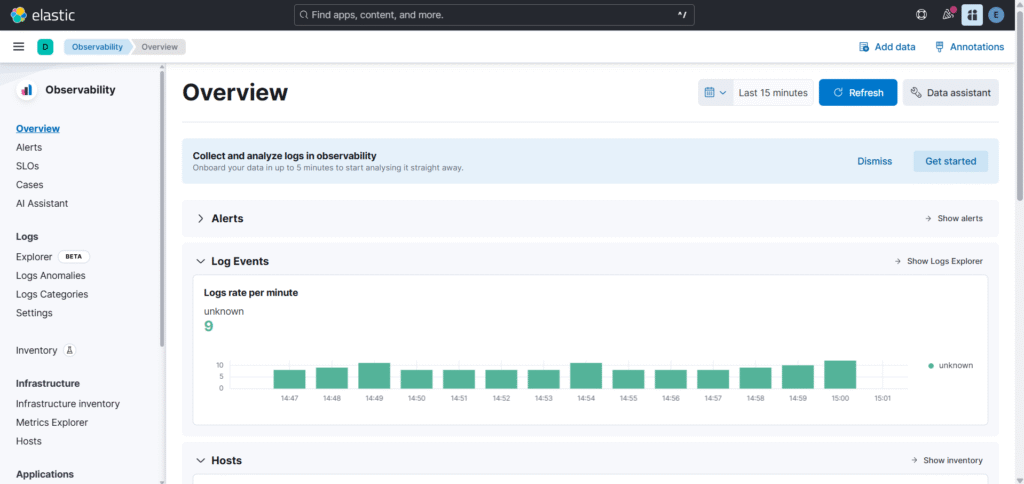
Task: Open AI Assistant in the sidebar
Action: click(42, 203)
